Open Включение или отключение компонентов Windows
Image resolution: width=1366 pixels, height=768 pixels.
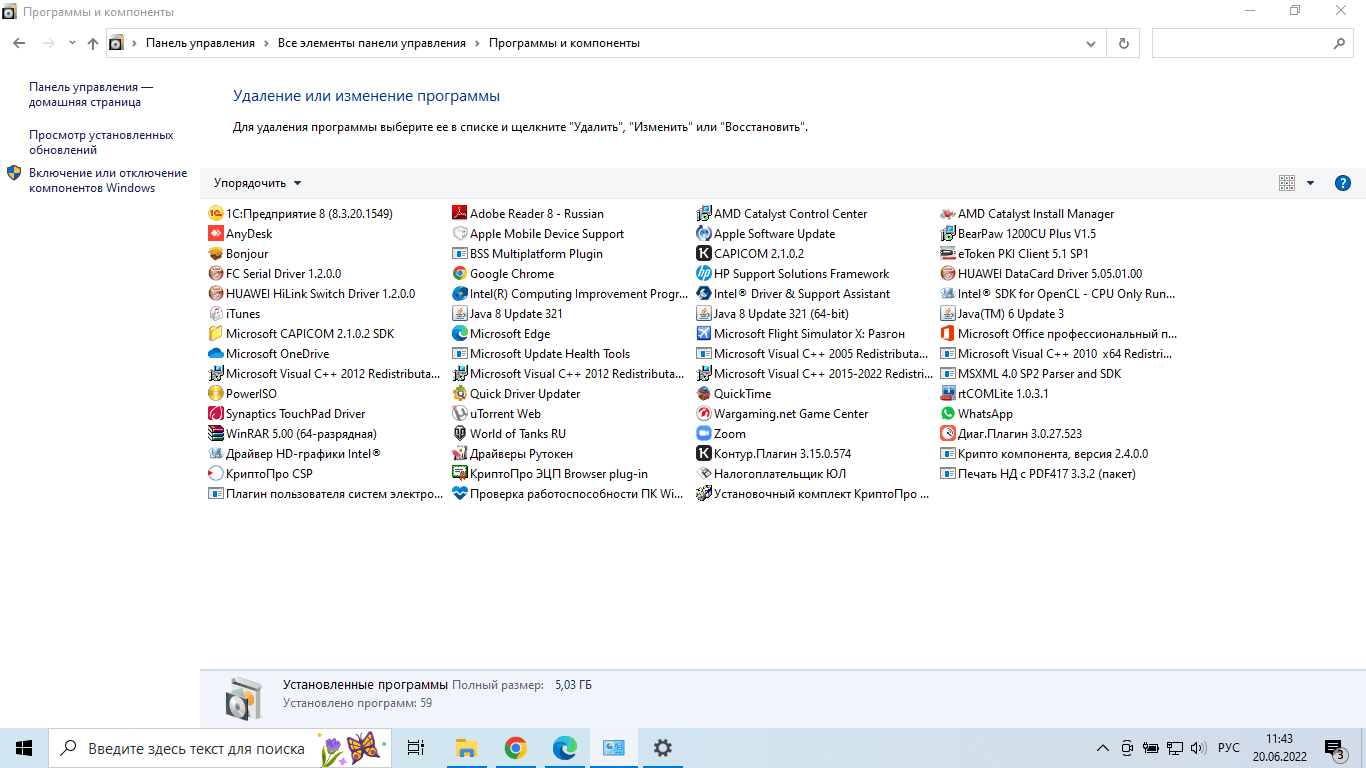108,180
